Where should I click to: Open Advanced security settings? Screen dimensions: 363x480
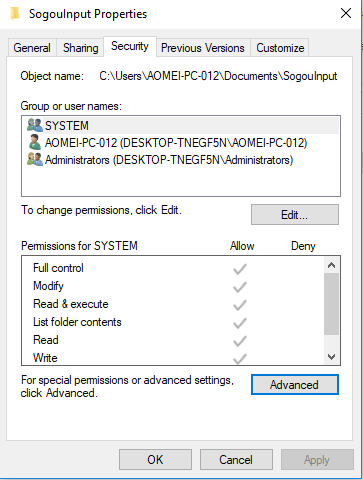tap(295, 385)
